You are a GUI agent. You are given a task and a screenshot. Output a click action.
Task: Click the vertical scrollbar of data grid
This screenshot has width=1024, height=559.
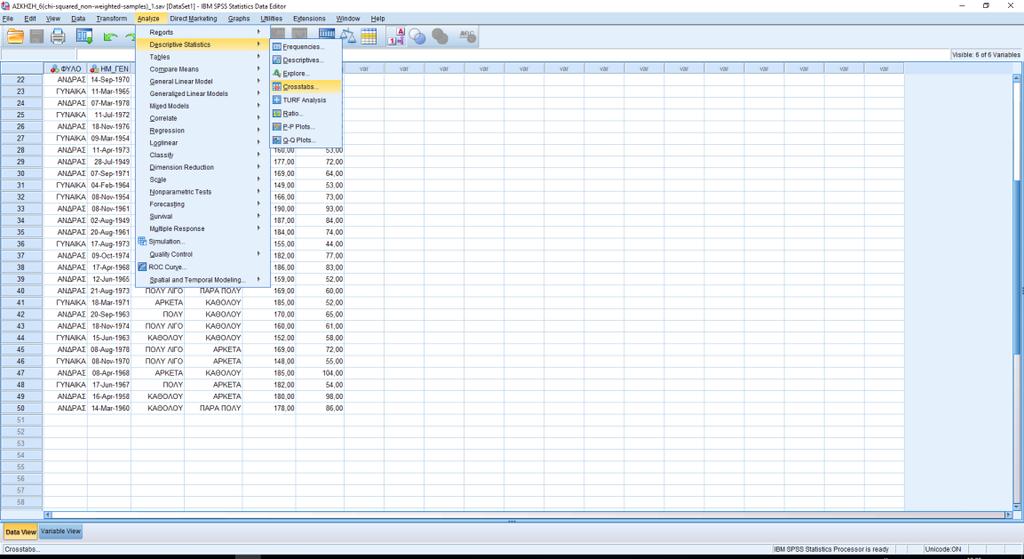click(x=1017, y=291)
